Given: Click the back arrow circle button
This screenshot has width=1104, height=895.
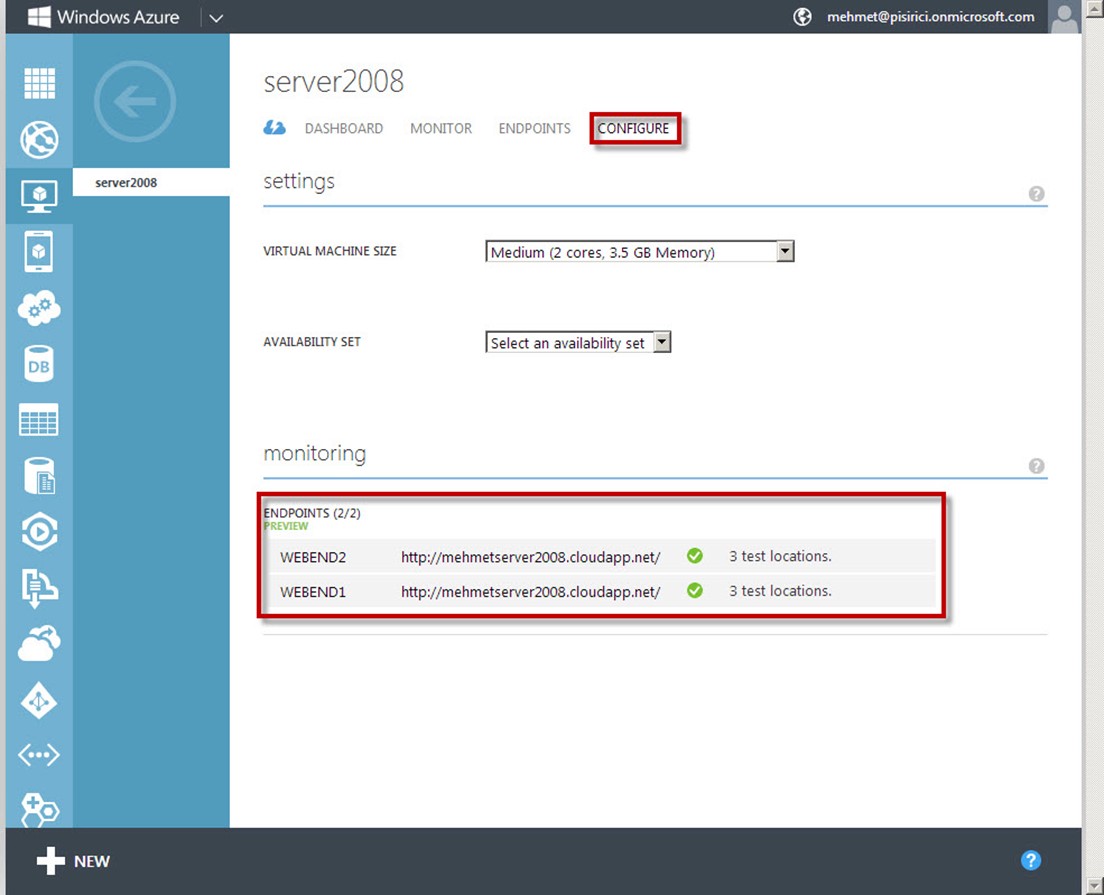Looking at the screenshot, I should click(x=134, y=101).
